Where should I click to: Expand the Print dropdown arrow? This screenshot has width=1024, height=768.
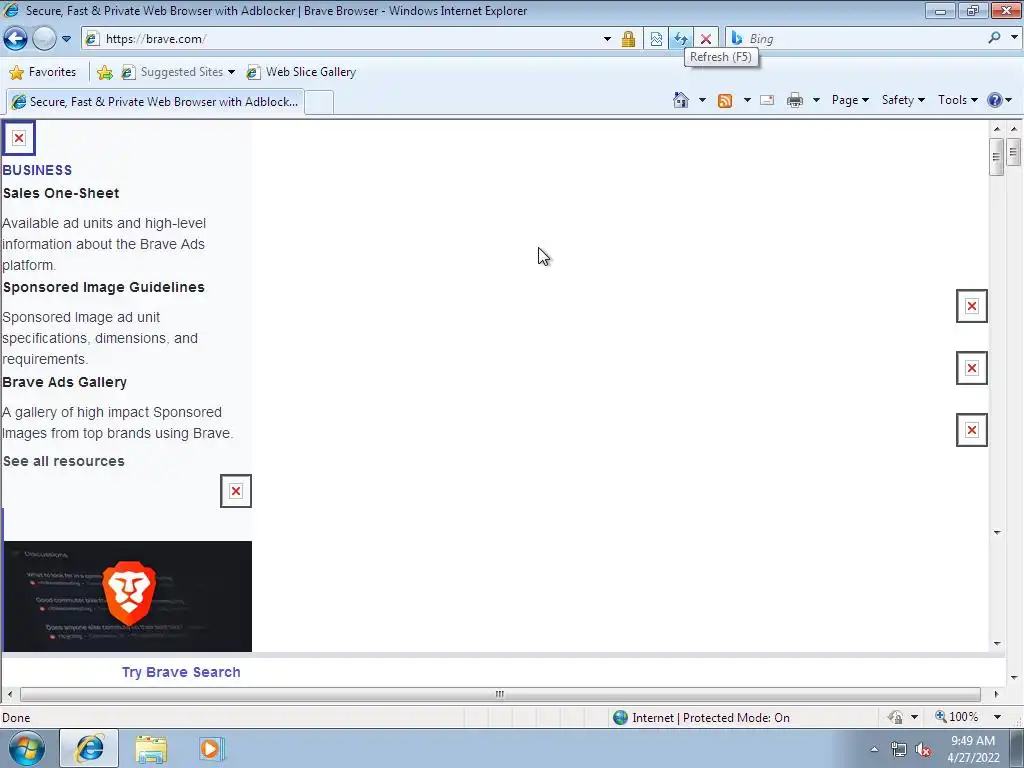816,100
